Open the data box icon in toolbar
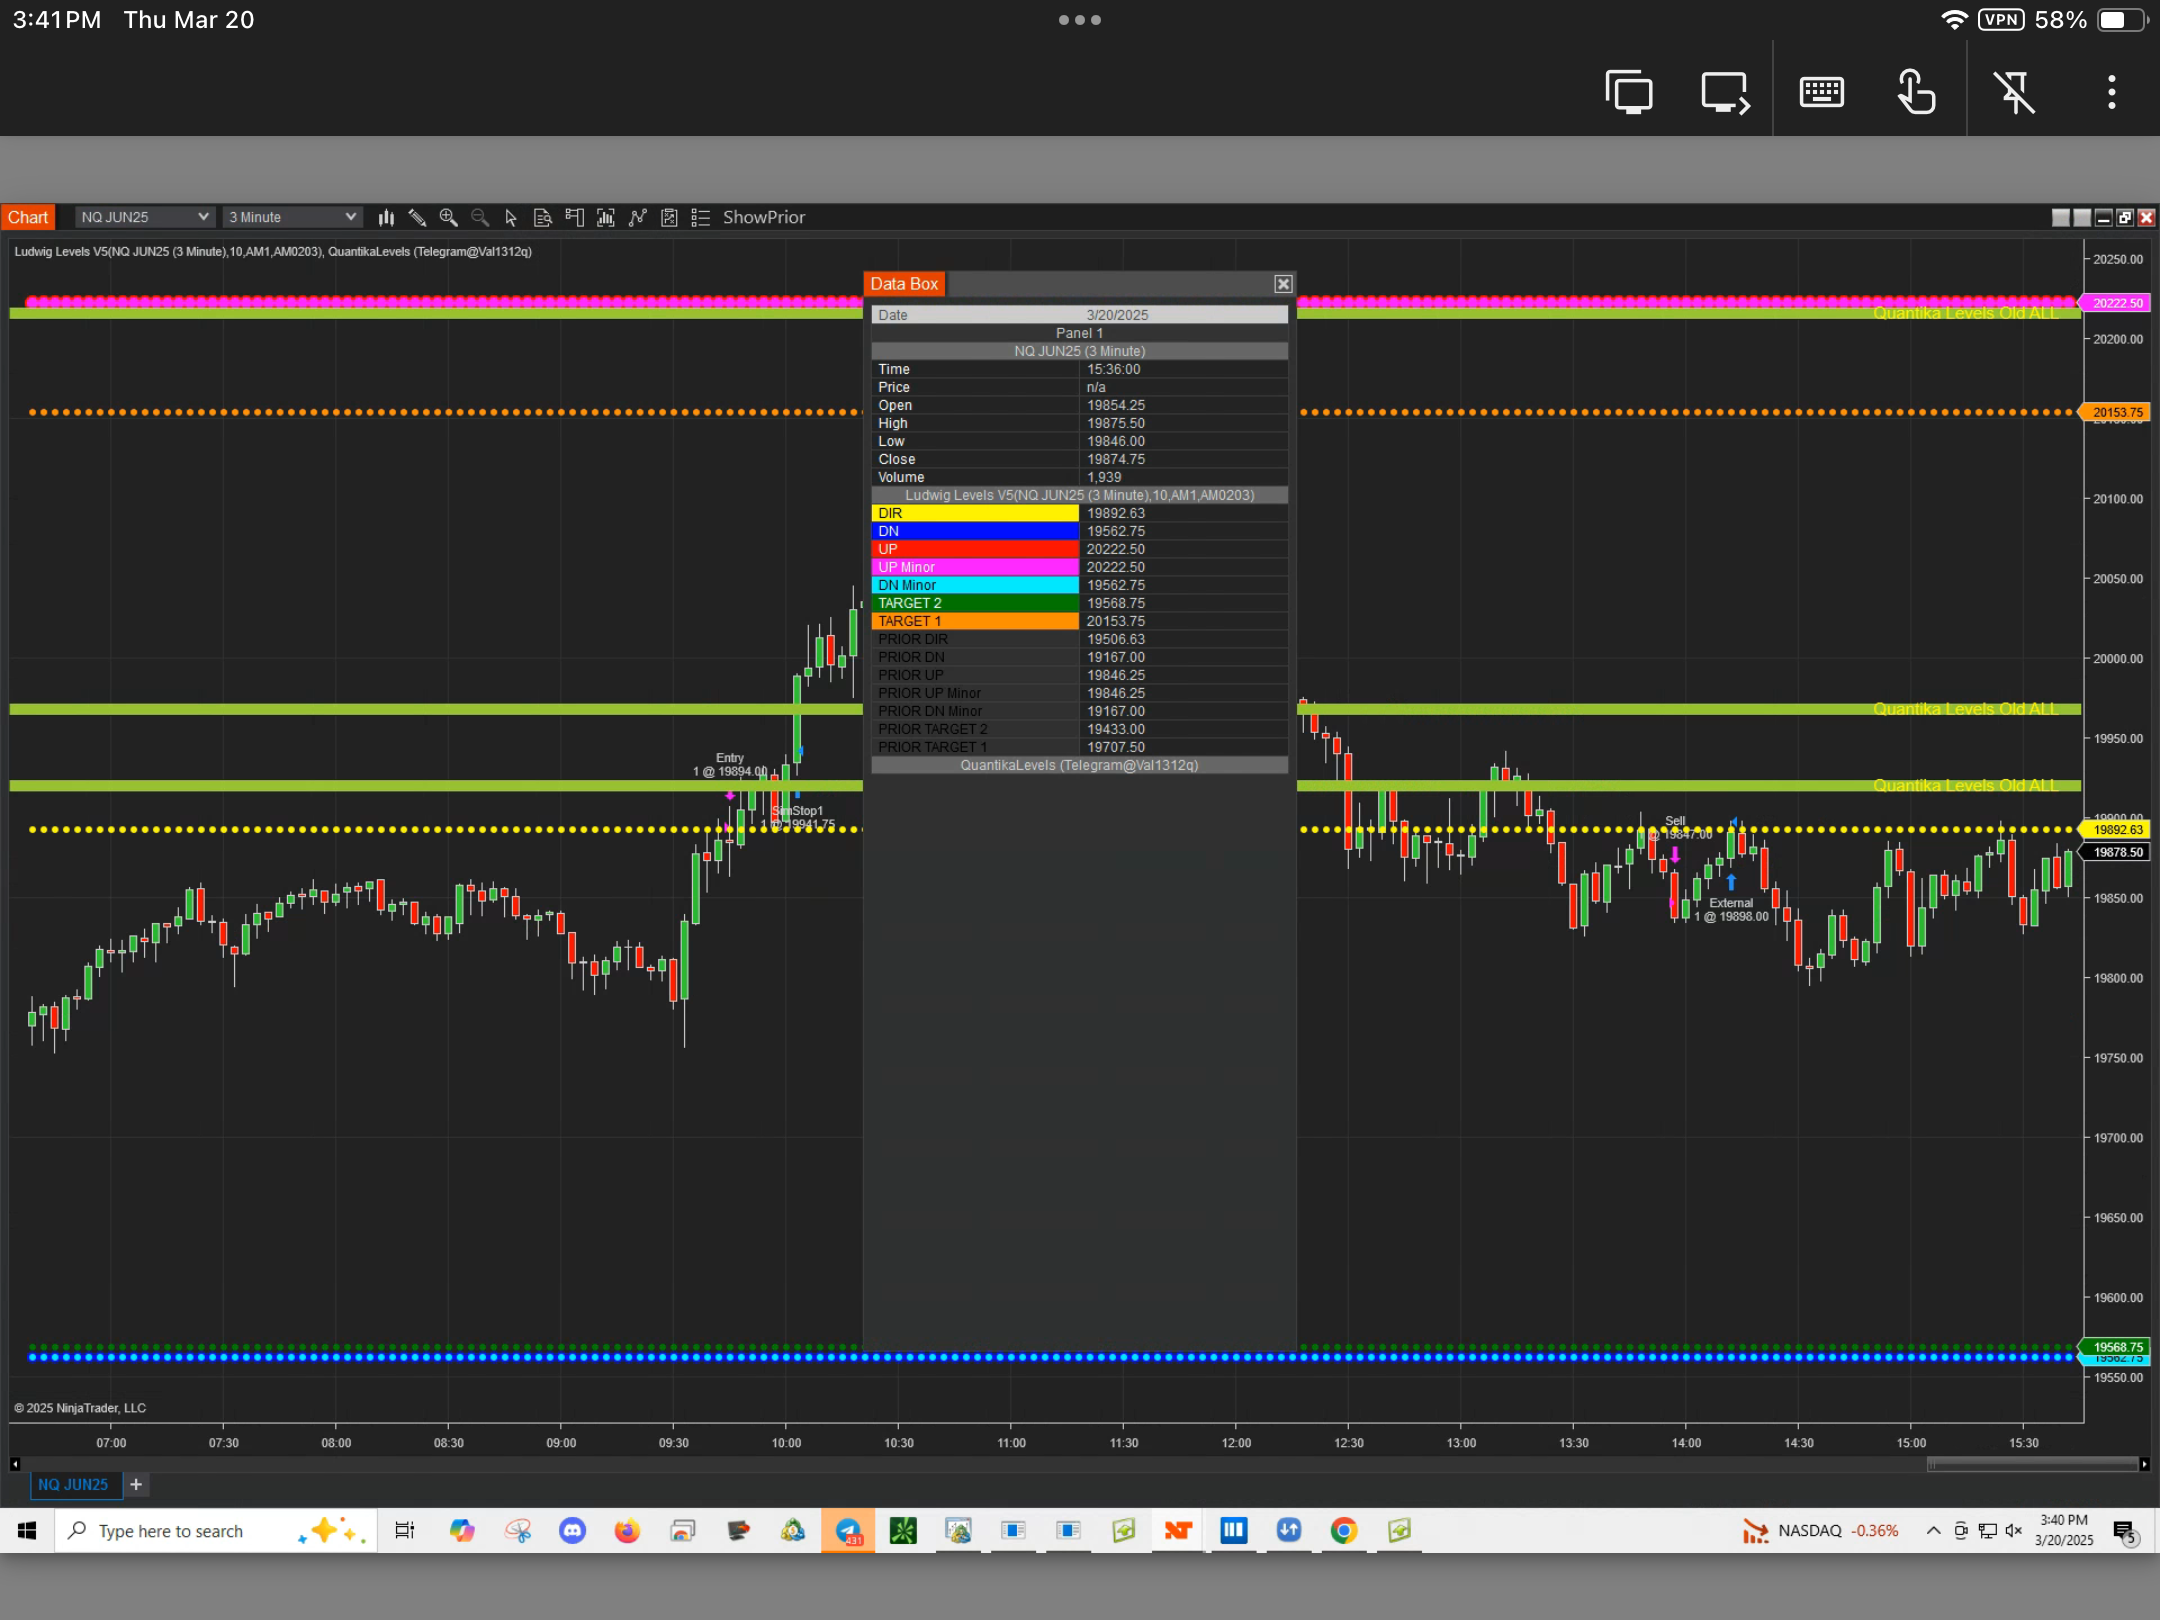Image resolution: width=2160 pixels, height=1620 pixels. (x=543, y=217)
